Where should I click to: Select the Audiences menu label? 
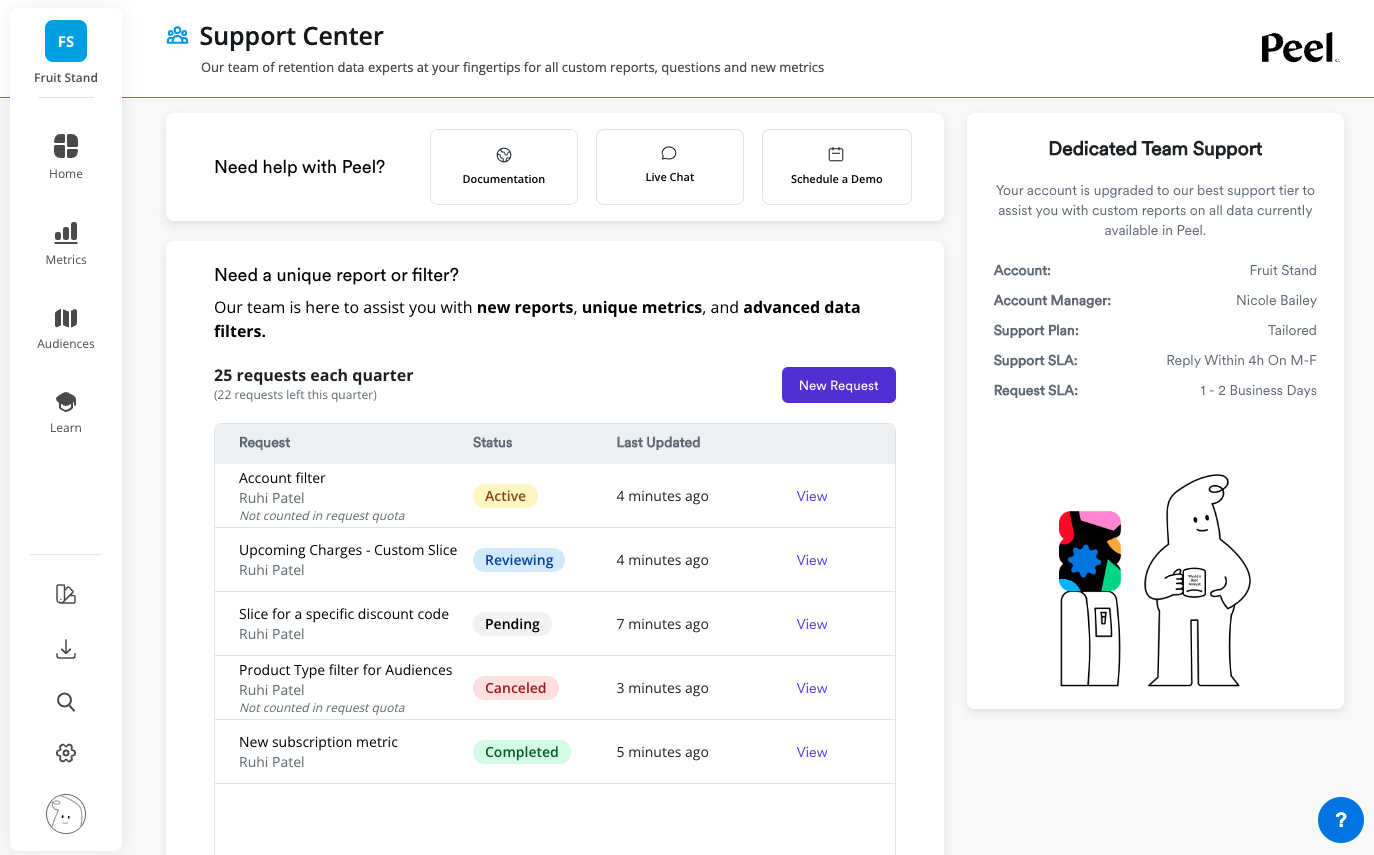pos(66,344)
